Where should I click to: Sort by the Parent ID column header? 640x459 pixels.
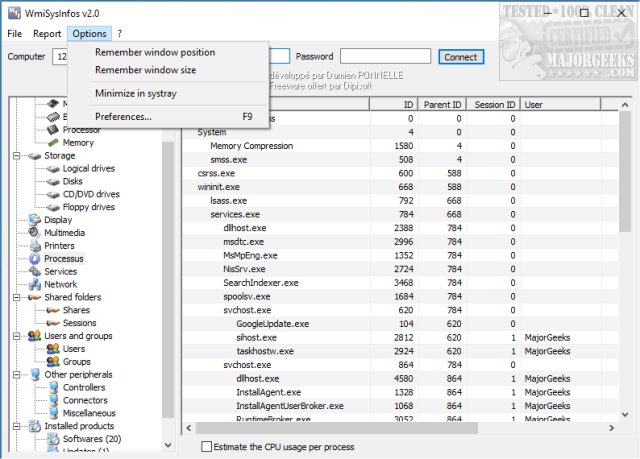click(x=442, y=104)
